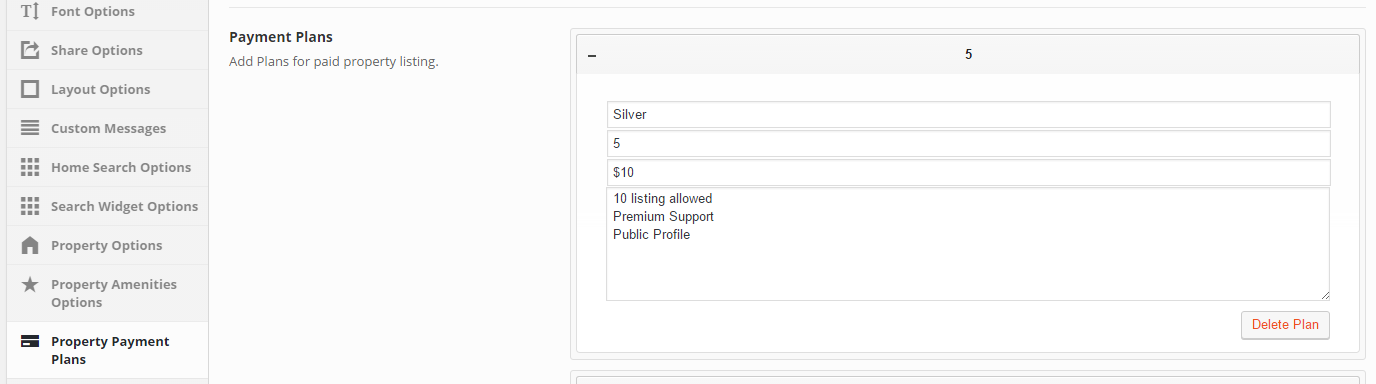Click the Font Options sidebar icon
This screenshot has width=1376, height=384.
[30, 12]
